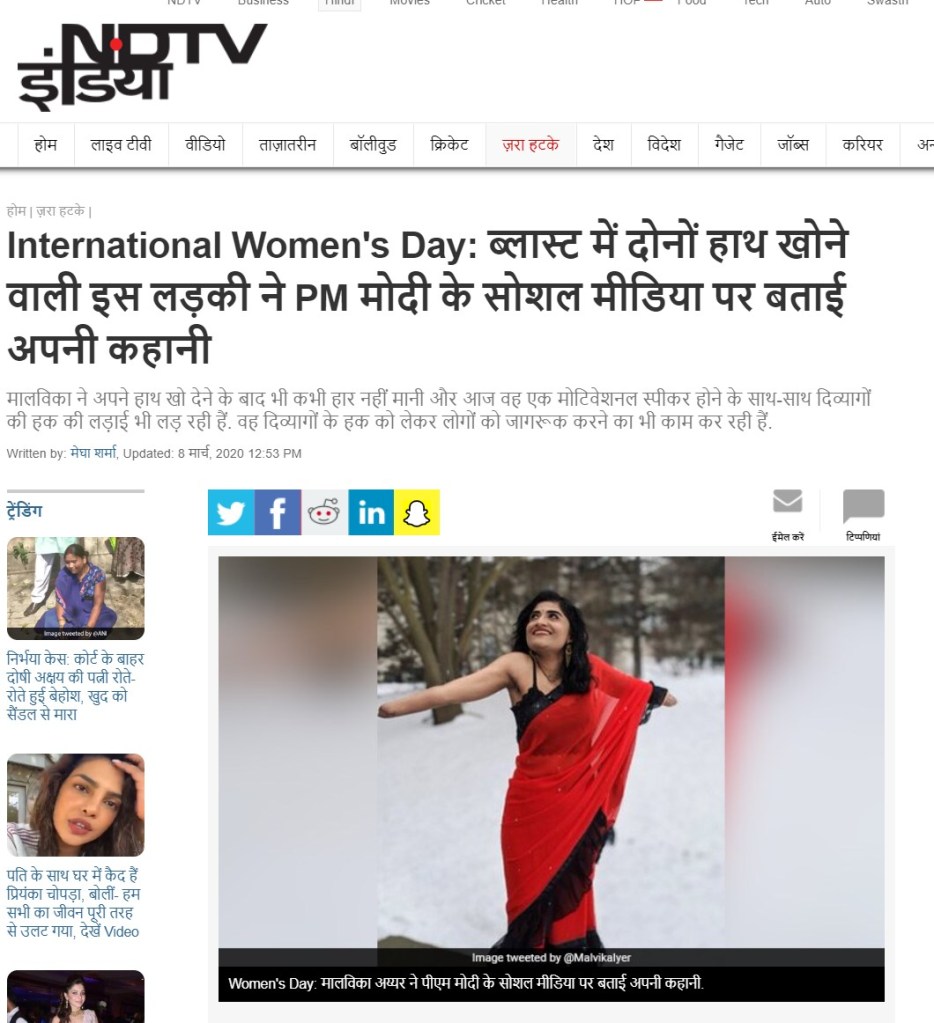Screen dimensions: 934x1023
Task: Tap the Snapchat share icon
Action: point(417,512)
